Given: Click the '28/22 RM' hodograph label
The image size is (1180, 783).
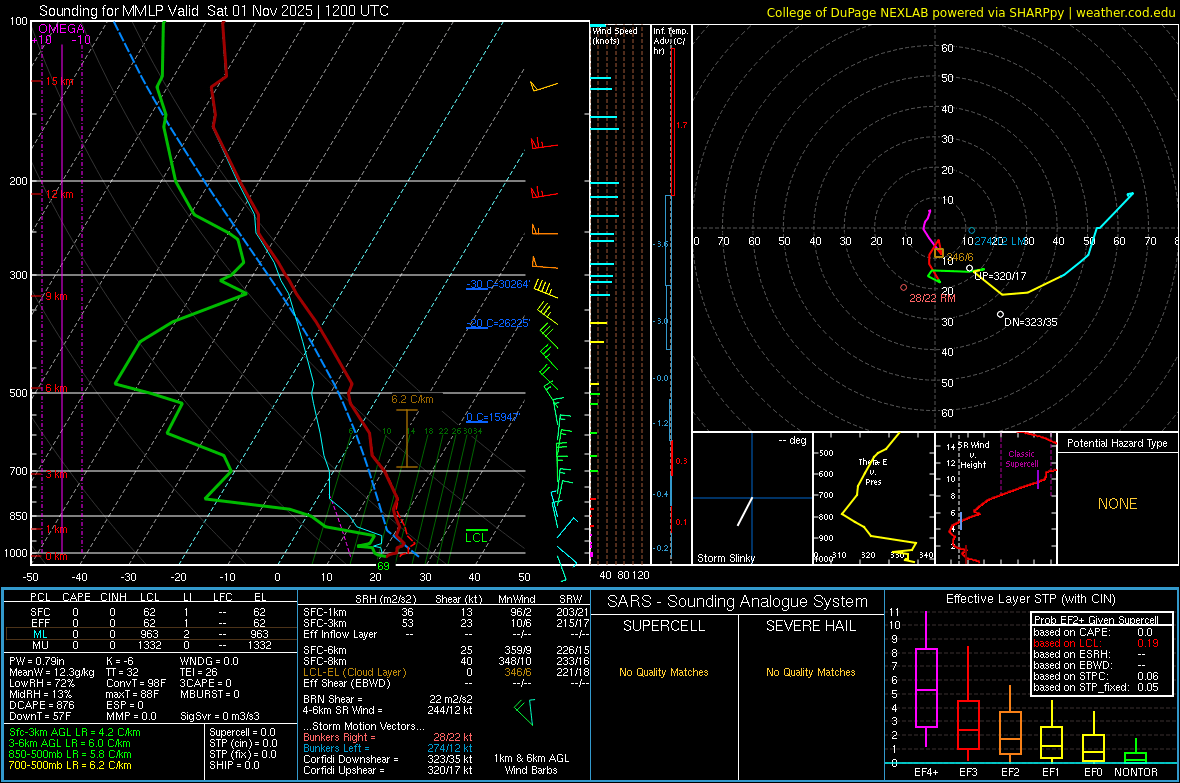Looking at the screenshot, I should point(932,298).
